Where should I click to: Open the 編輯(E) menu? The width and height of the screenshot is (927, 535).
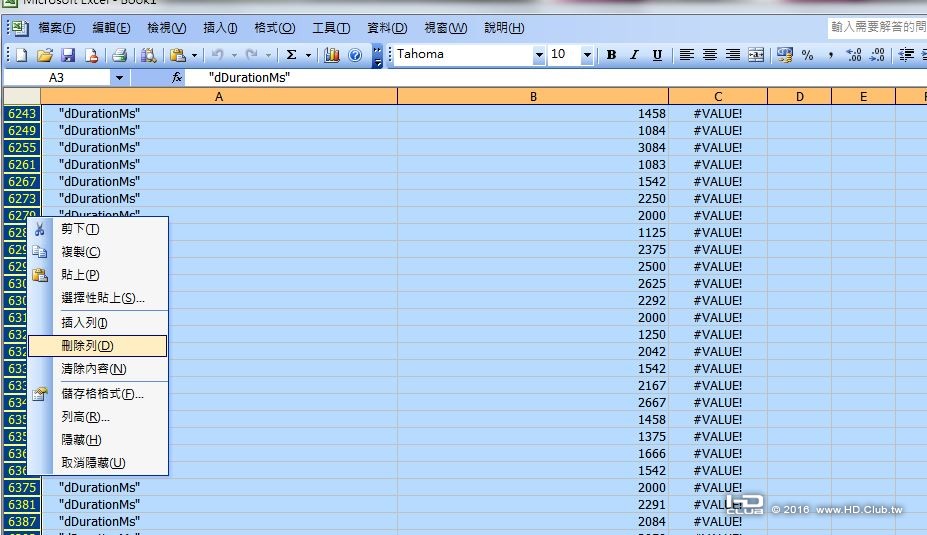[111, 28]
